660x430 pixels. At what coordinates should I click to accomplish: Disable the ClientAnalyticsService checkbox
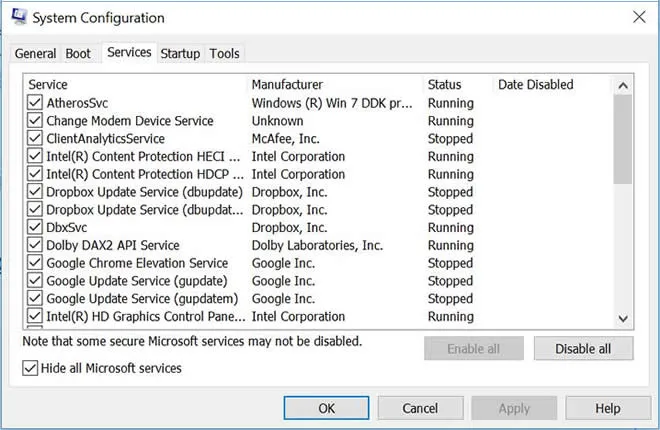click(x=35, y=139)
